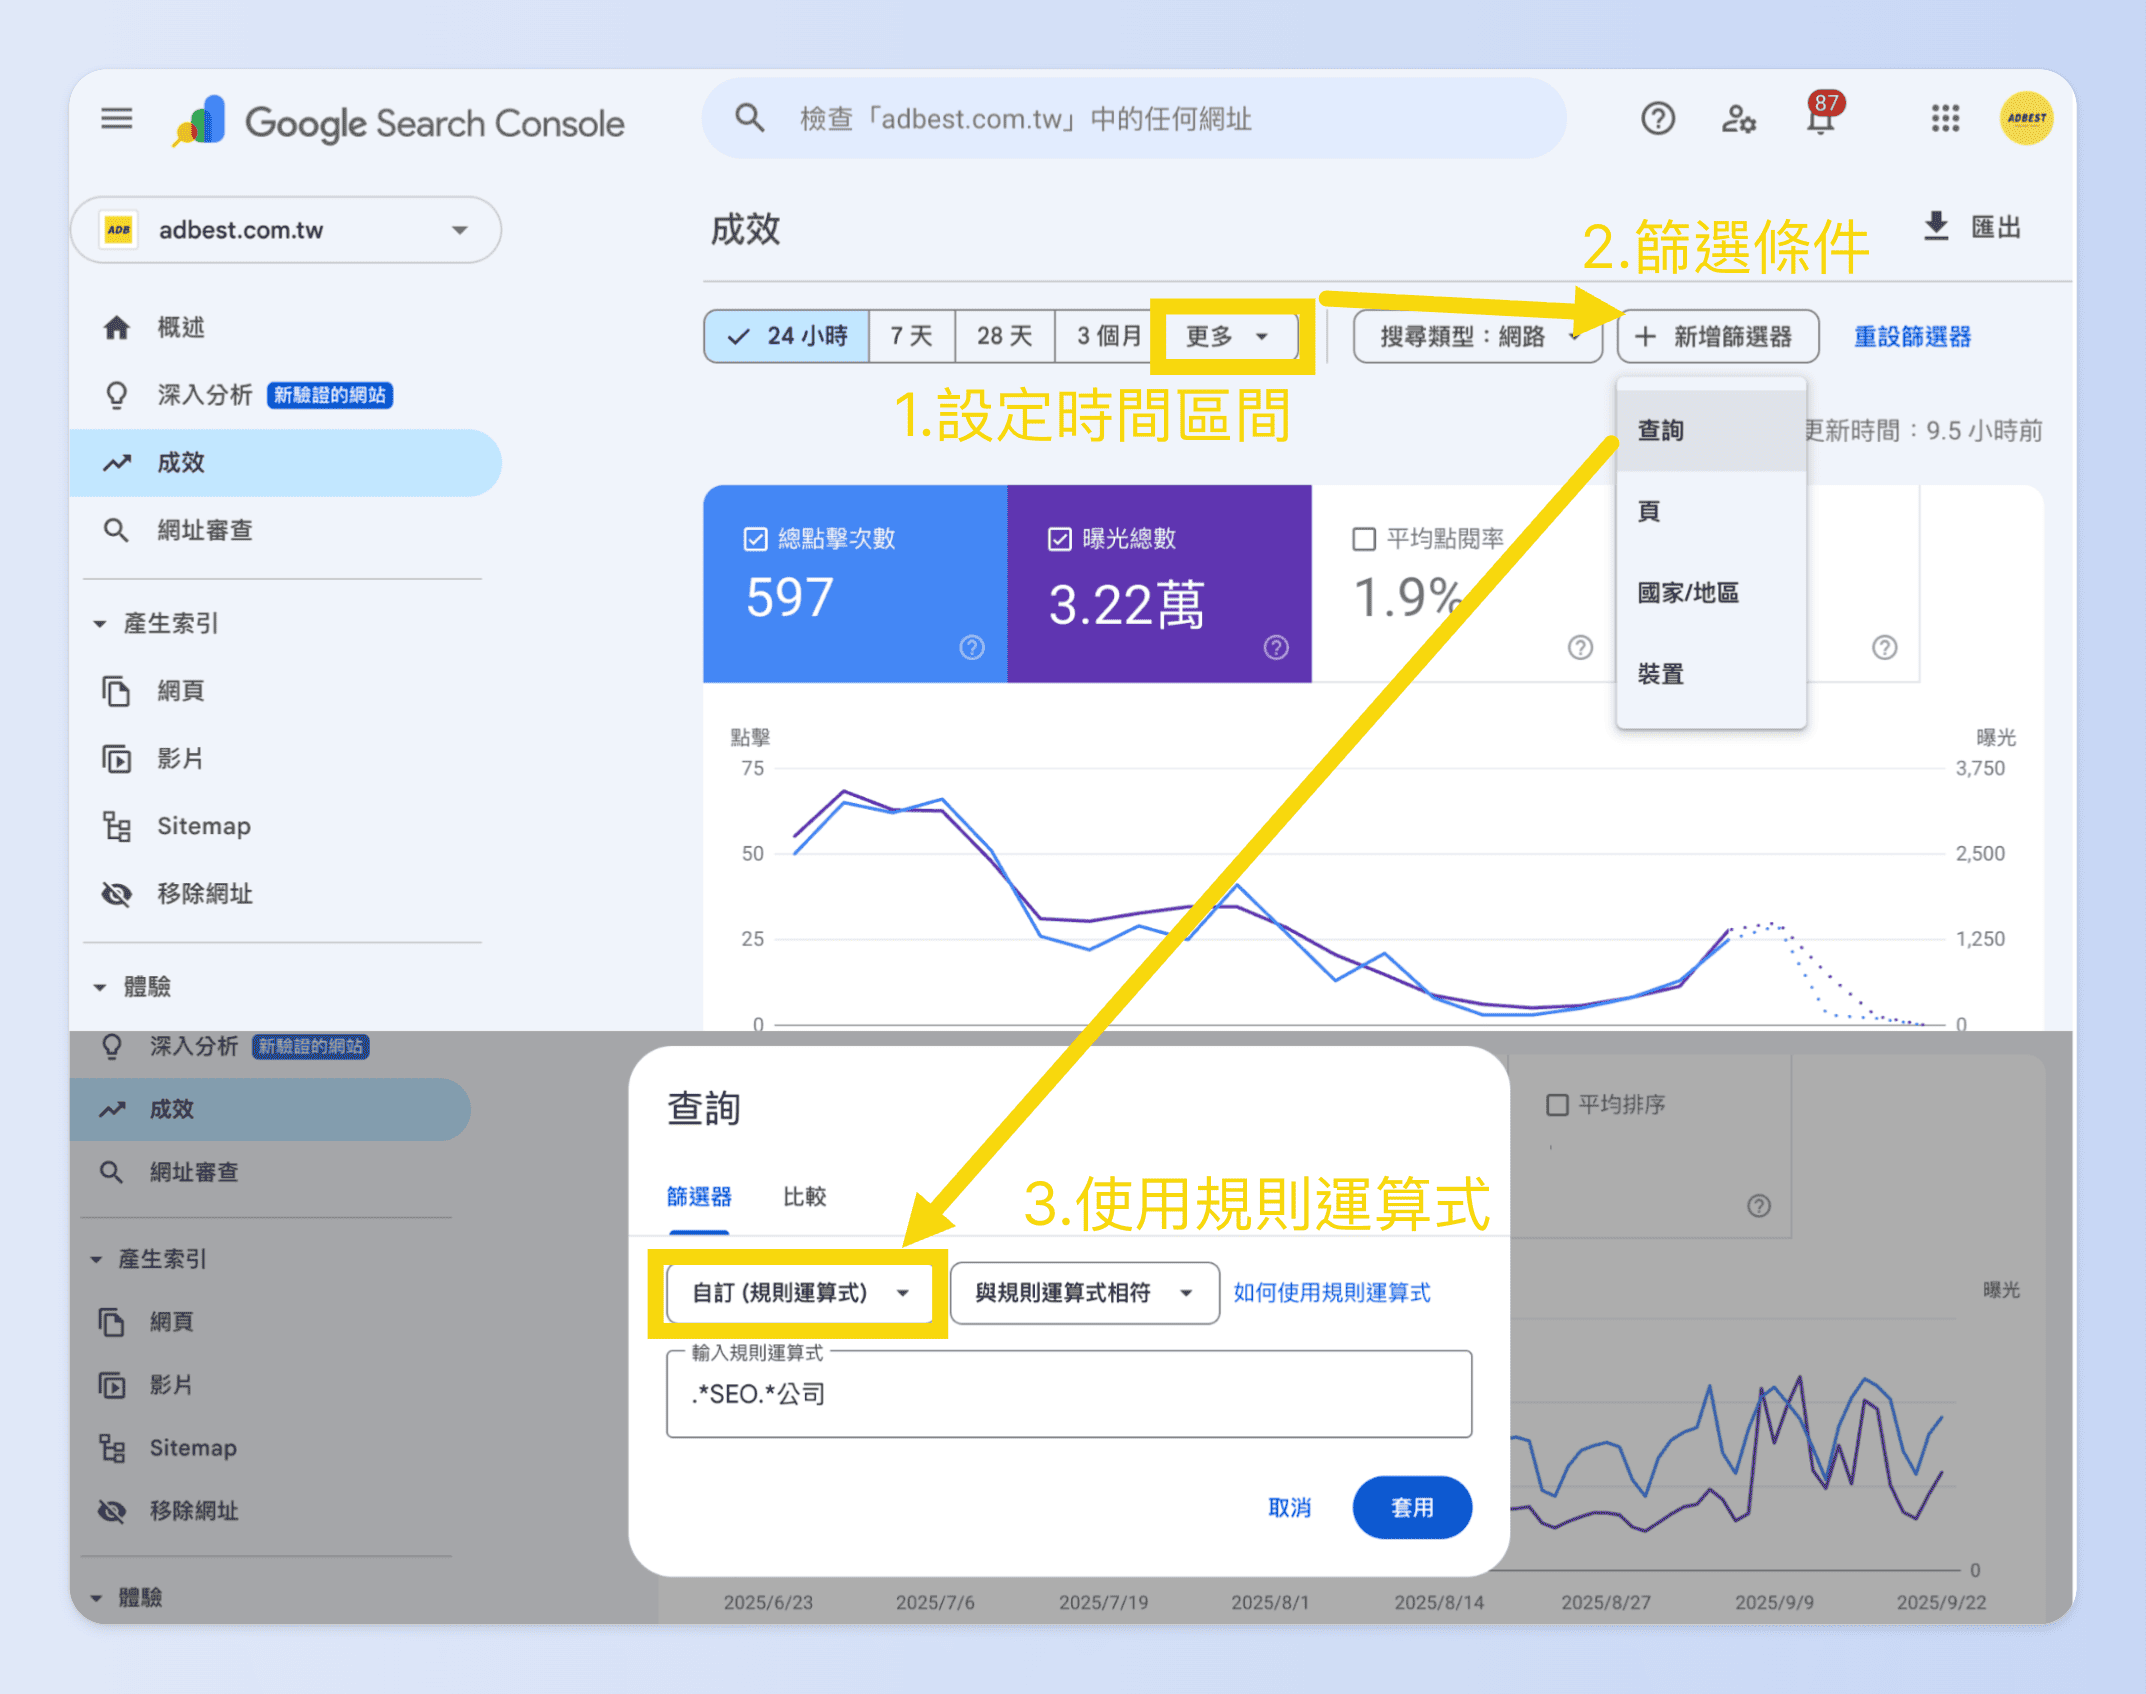Viewport: 2146px width, 1694px height.
Task: Click the ADBEST profile avatar
Action: tap(2025, 117)
